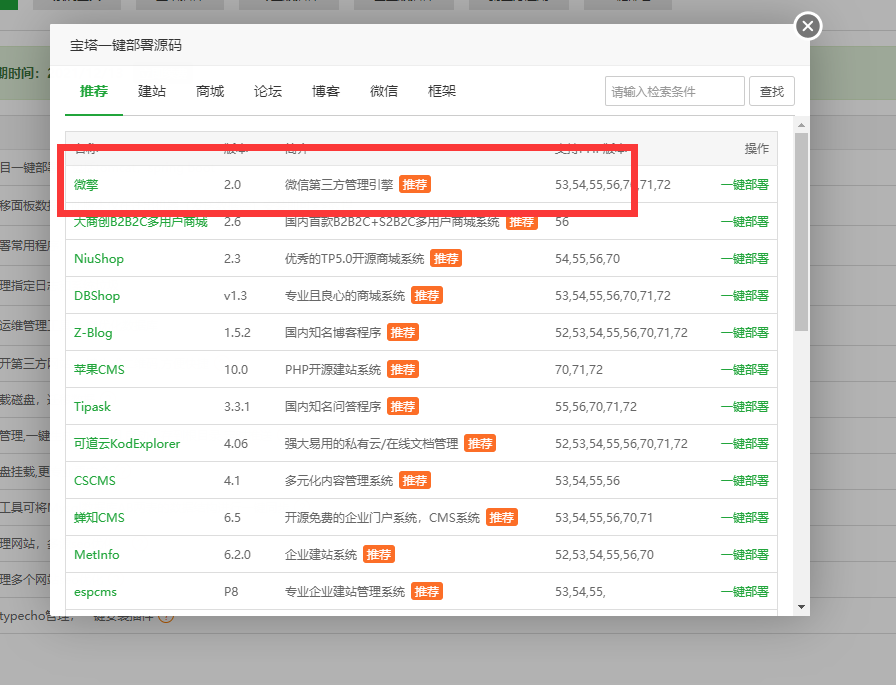
Task: Deploy 微擎 with 一键部署
Action: coord(745,185)
